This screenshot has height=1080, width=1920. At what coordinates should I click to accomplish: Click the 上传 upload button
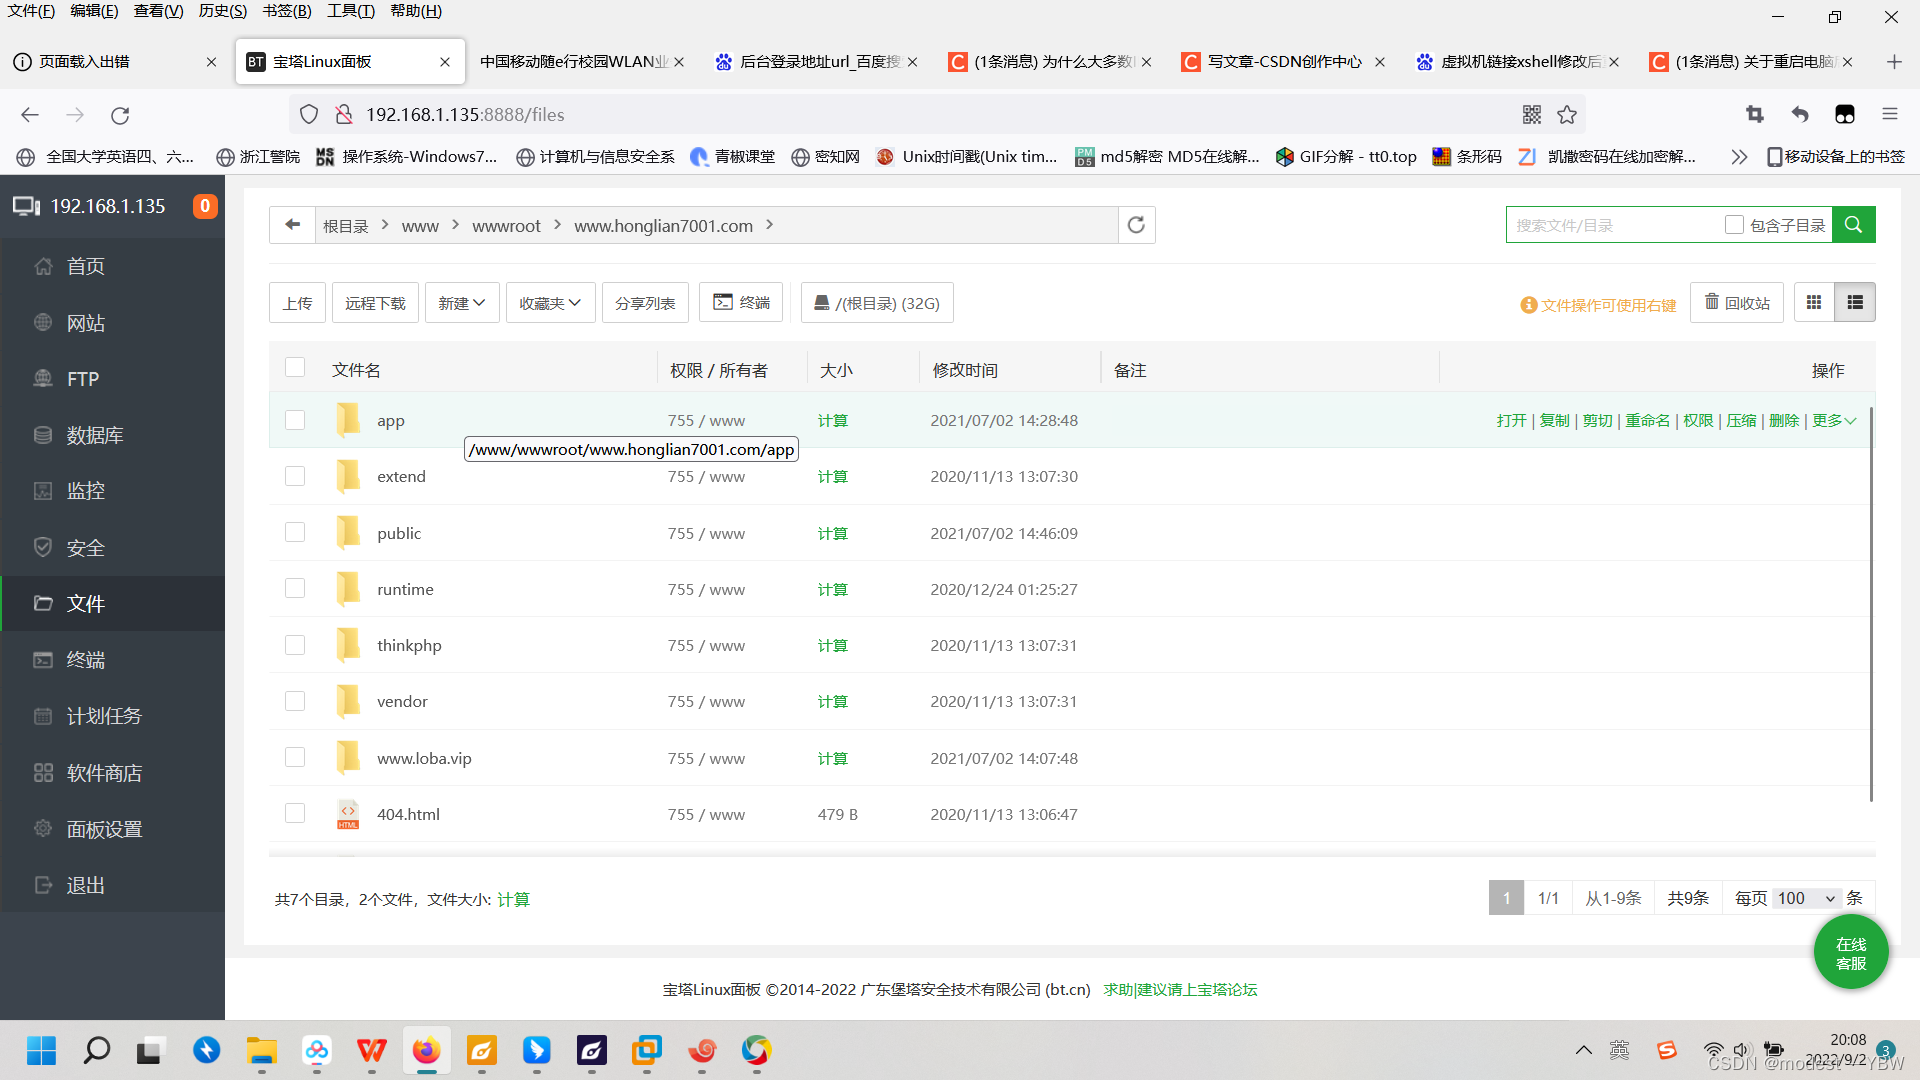point(297,303)
